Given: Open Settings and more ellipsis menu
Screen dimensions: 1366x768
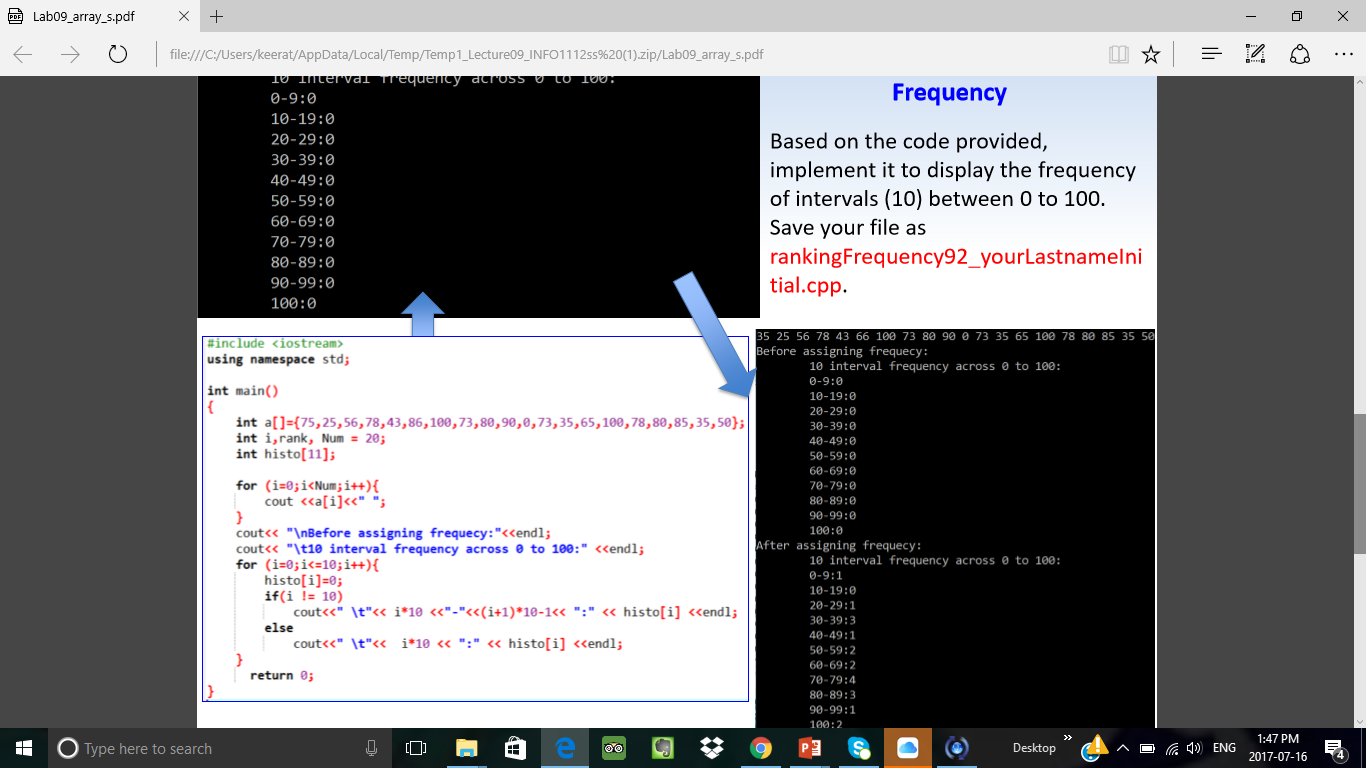Looking at the screenshot, I should point(1343,54).
